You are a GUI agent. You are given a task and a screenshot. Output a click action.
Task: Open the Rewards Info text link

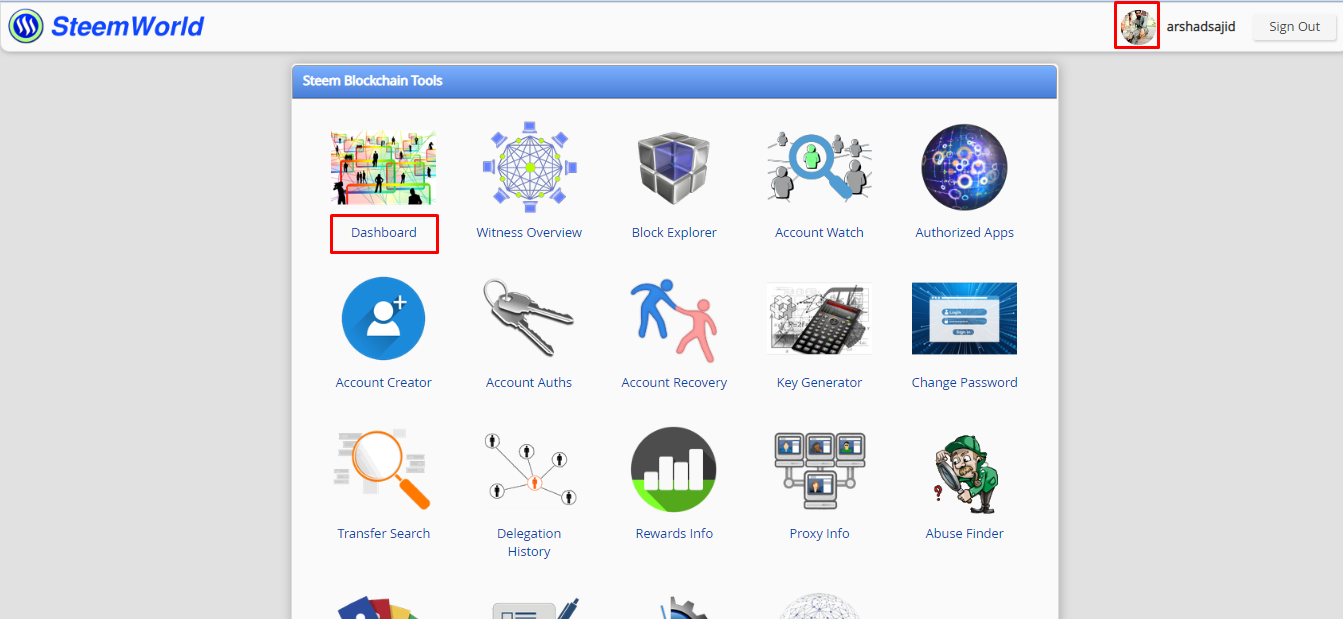coord(674,533)
